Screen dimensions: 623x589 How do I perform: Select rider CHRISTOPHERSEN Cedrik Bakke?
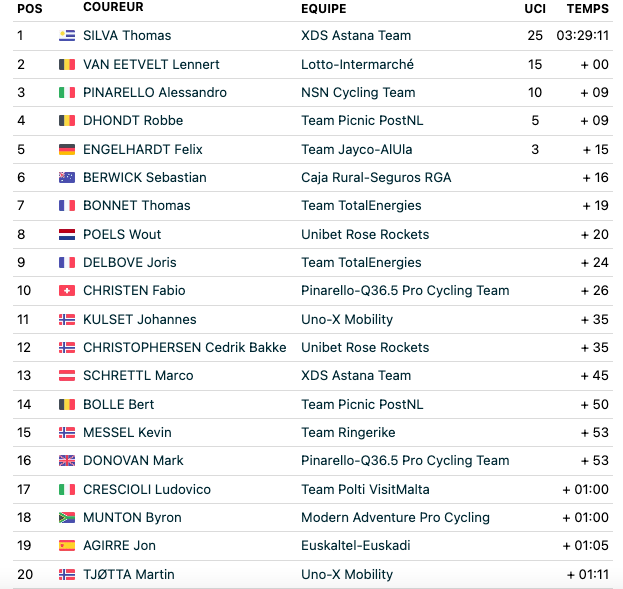(185, 347)
